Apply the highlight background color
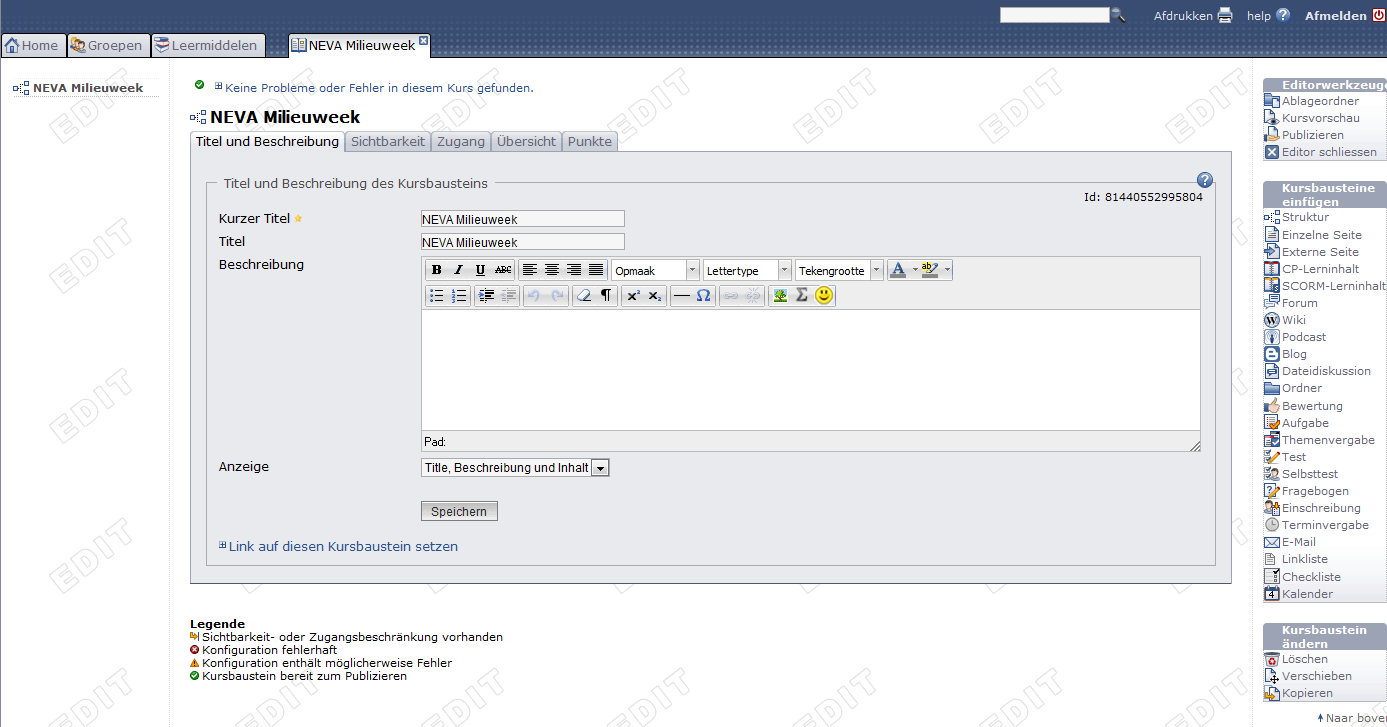This screenshot has width=1387, height=727. click(930, 270)
